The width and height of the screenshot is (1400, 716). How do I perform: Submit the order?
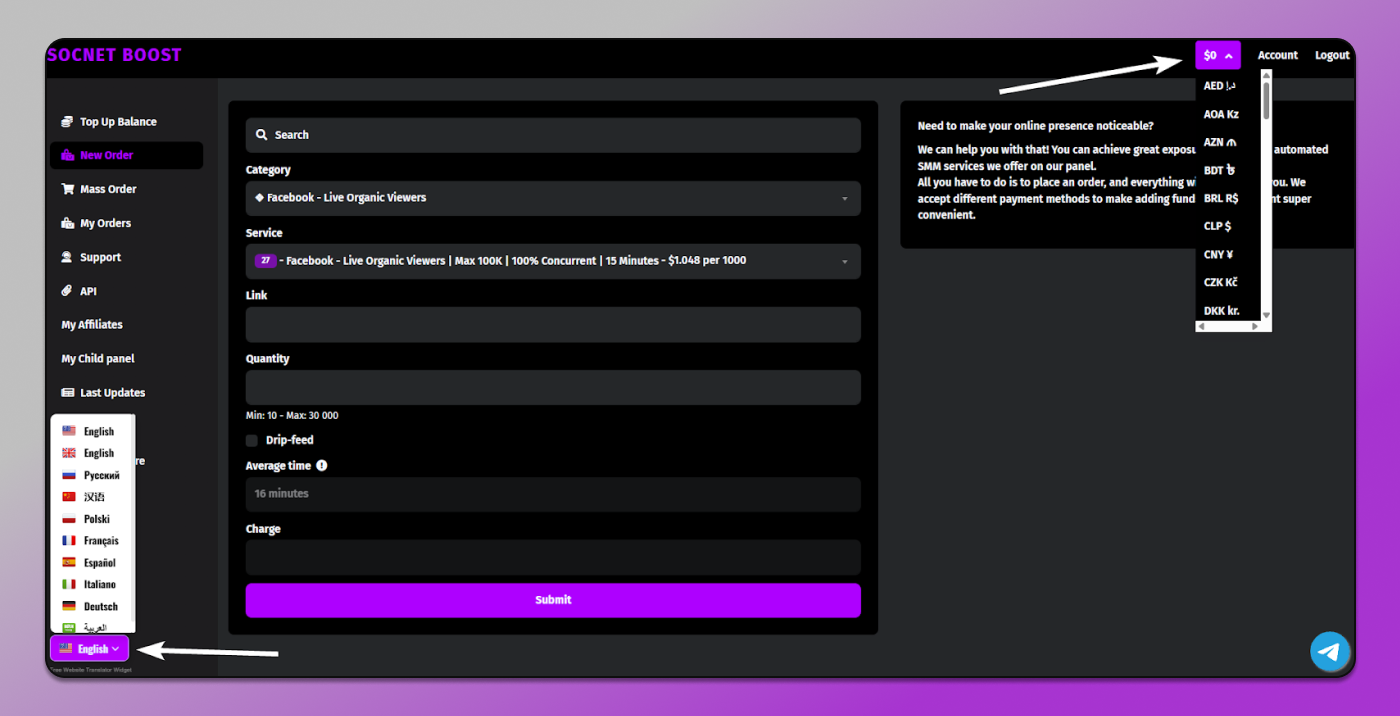[x=553, y=600]
